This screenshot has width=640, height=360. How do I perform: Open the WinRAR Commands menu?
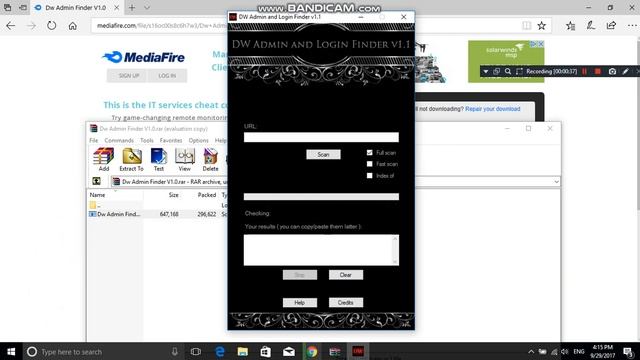(119, 140)
